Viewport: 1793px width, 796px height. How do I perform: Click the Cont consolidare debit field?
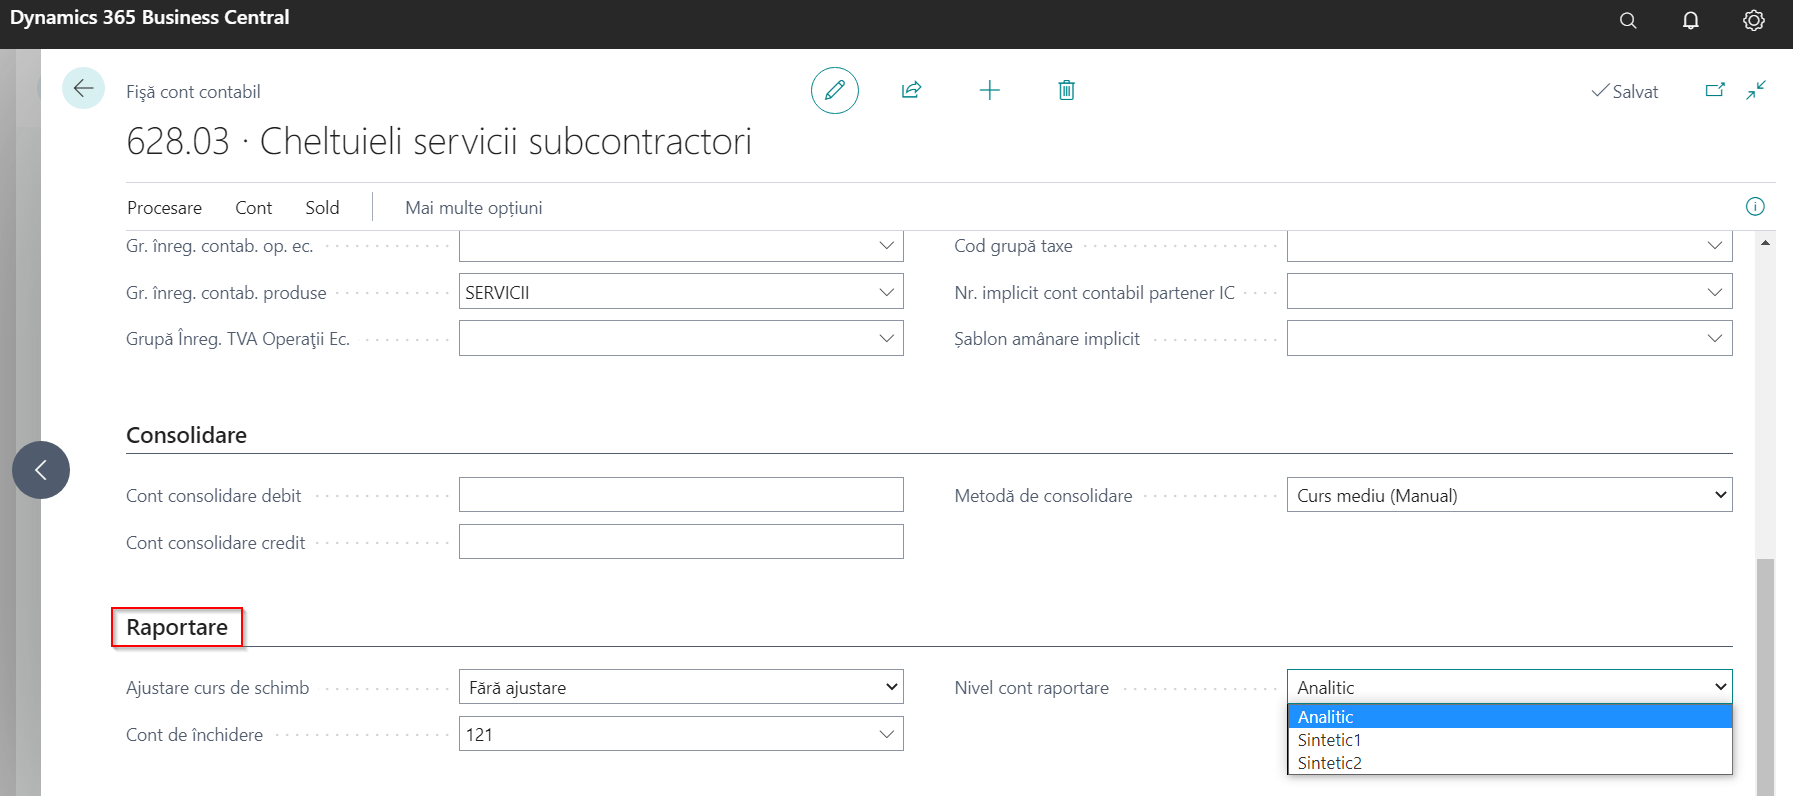point(681,495)
